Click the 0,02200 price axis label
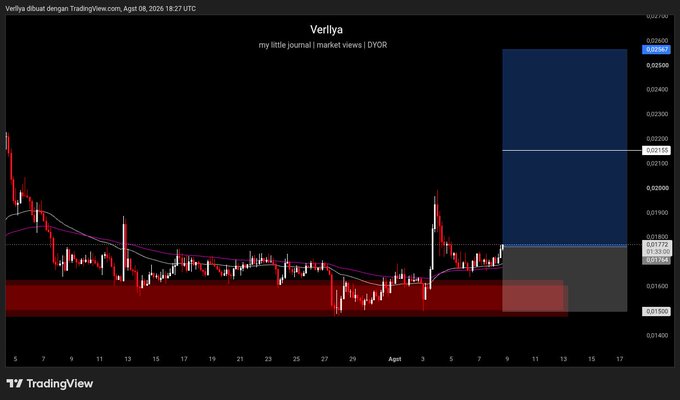The width and height of the screenshot is (680, 400). point(657,139)
